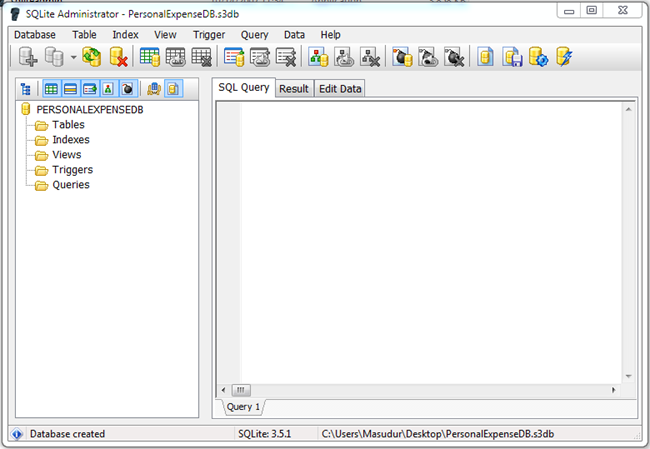Click the Create Database toolbar icon
650x449 pixels.
click(28, 56)
